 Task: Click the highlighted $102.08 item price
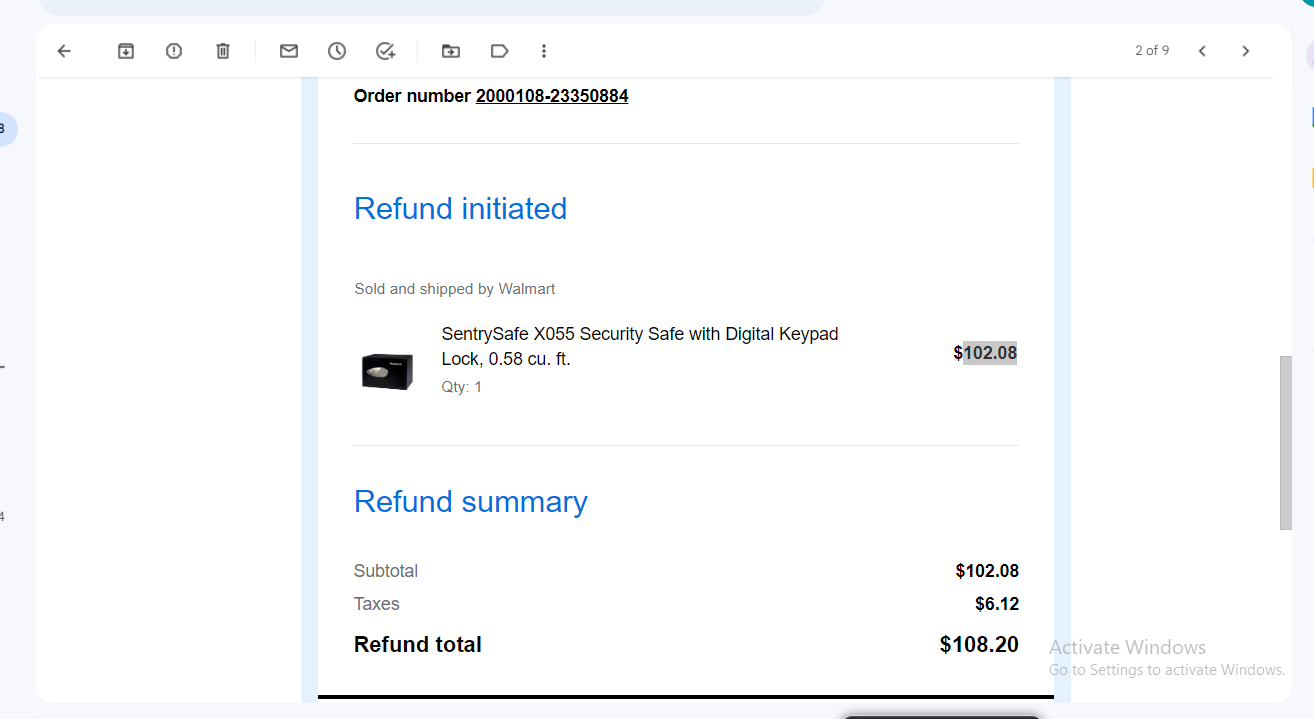click(x=985, y=353)
